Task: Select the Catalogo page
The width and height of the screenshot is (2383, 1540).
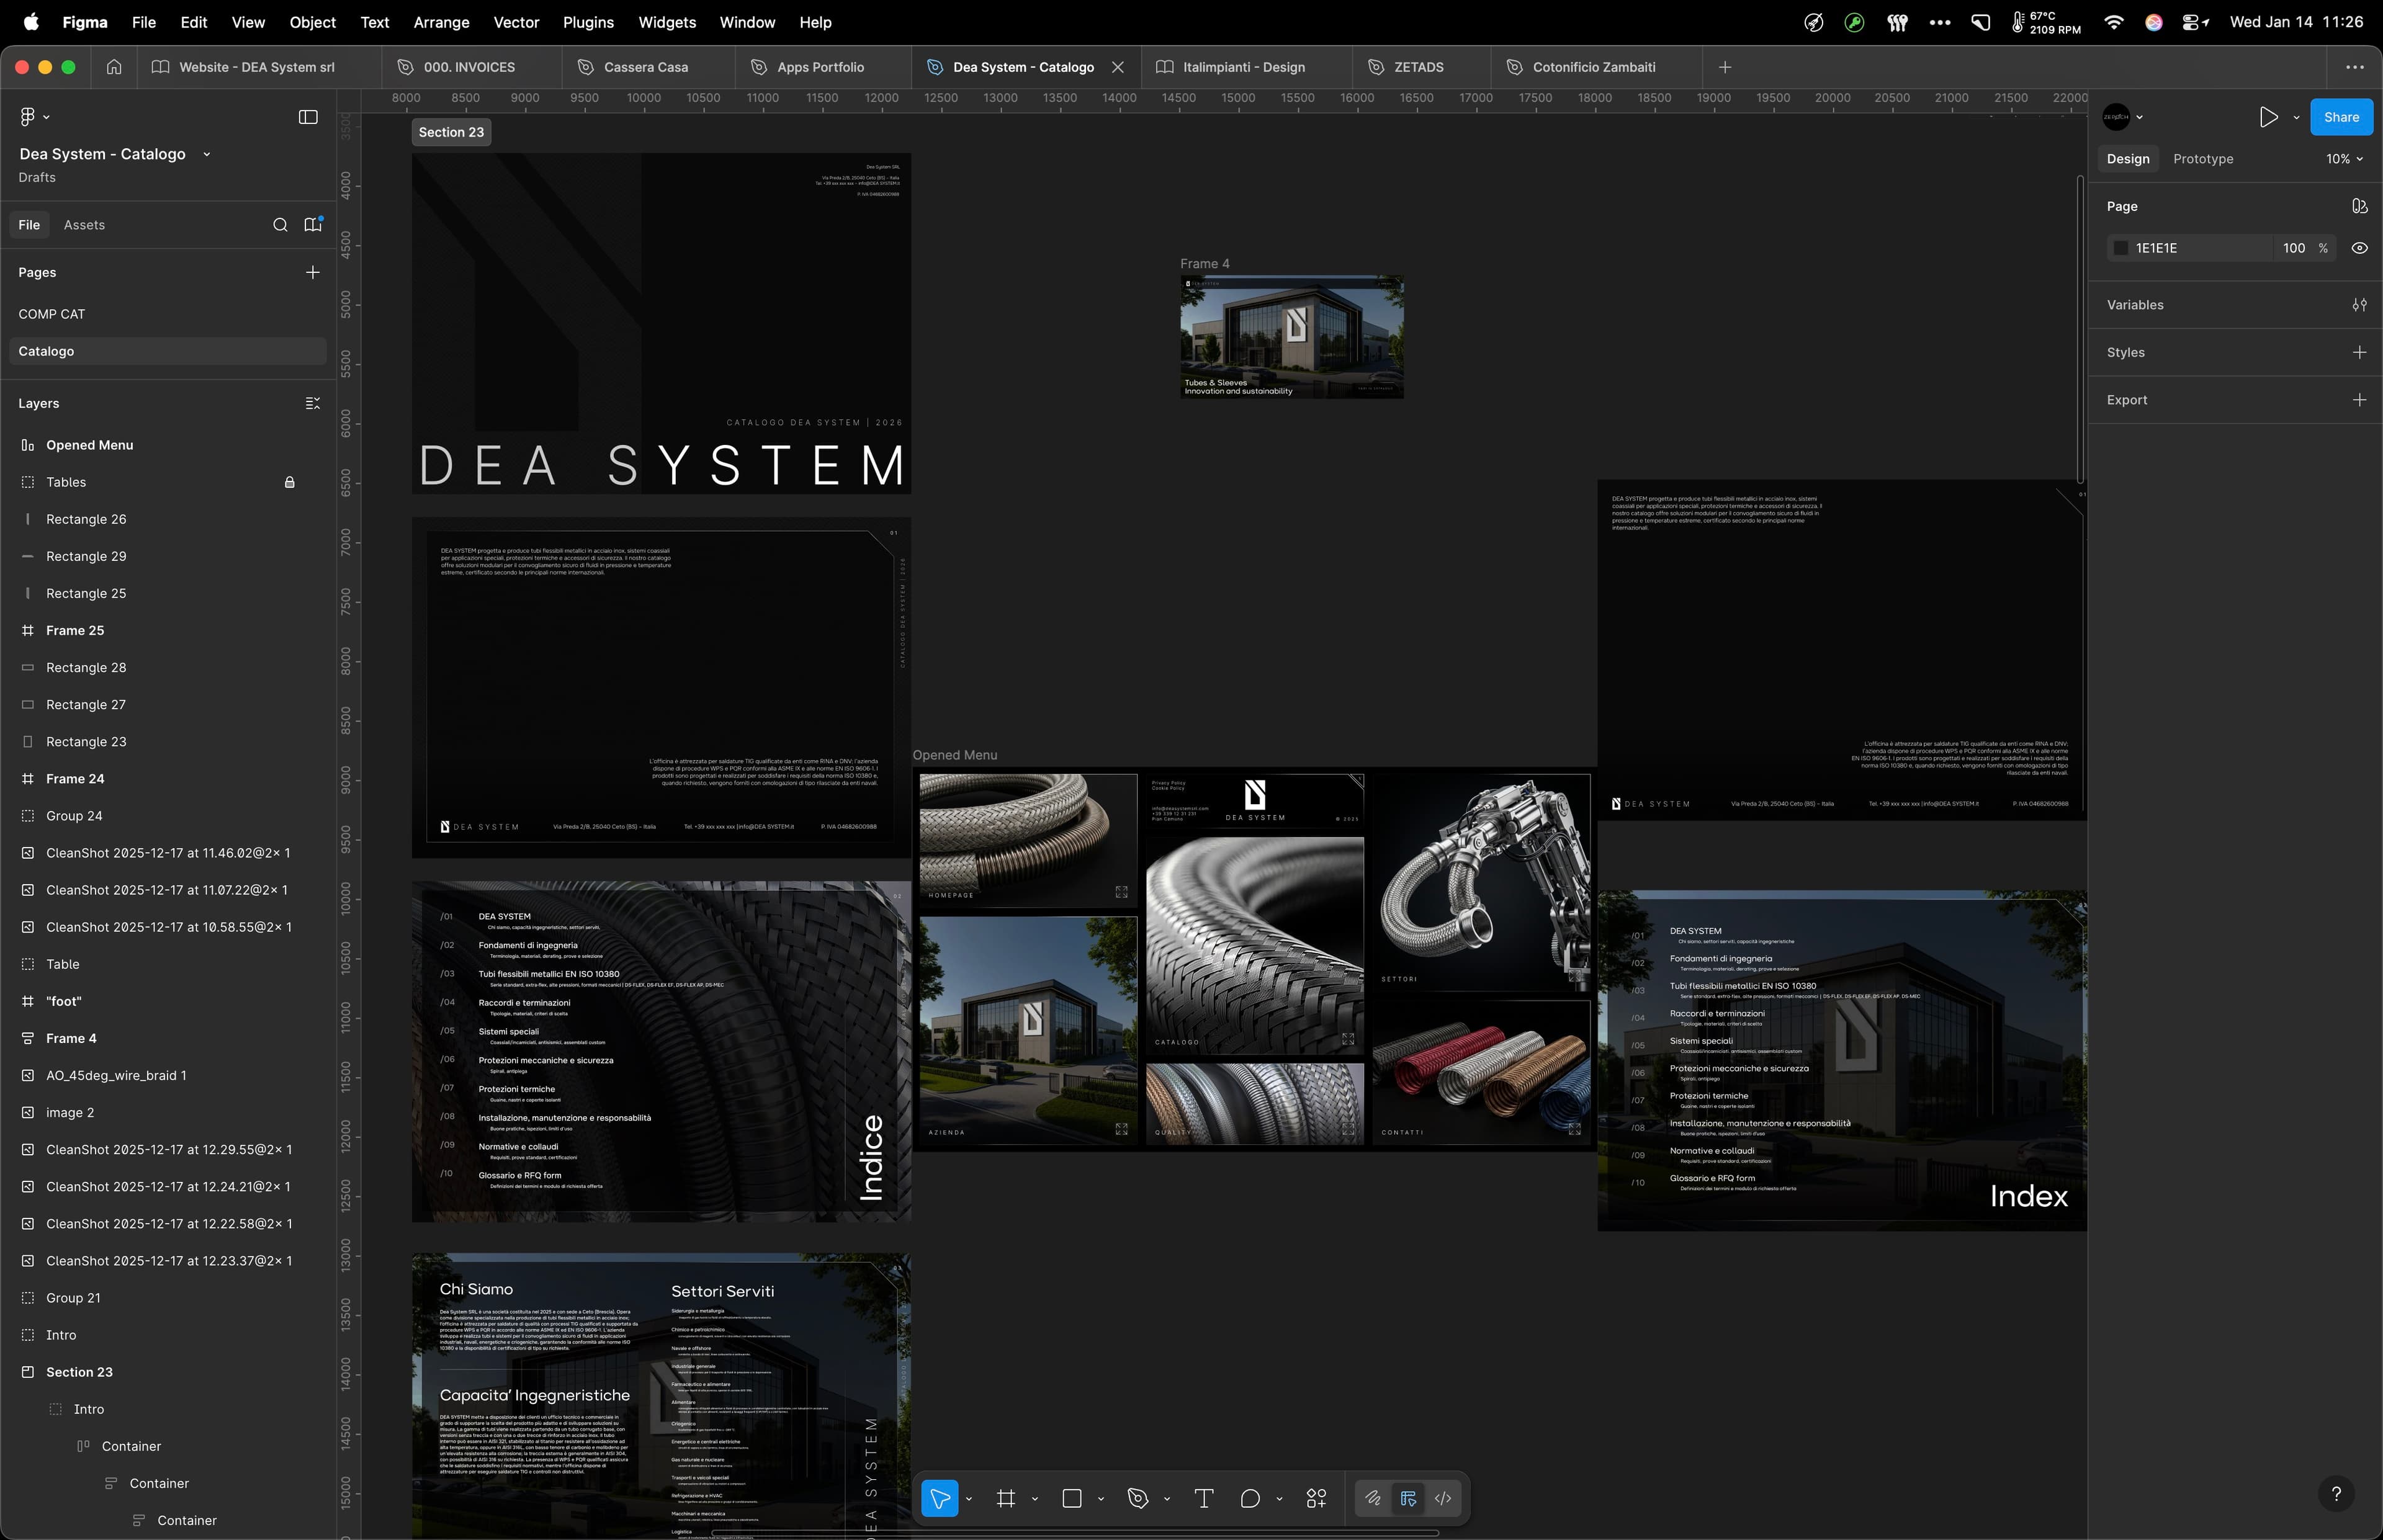Action: click(x=168, y=351)
